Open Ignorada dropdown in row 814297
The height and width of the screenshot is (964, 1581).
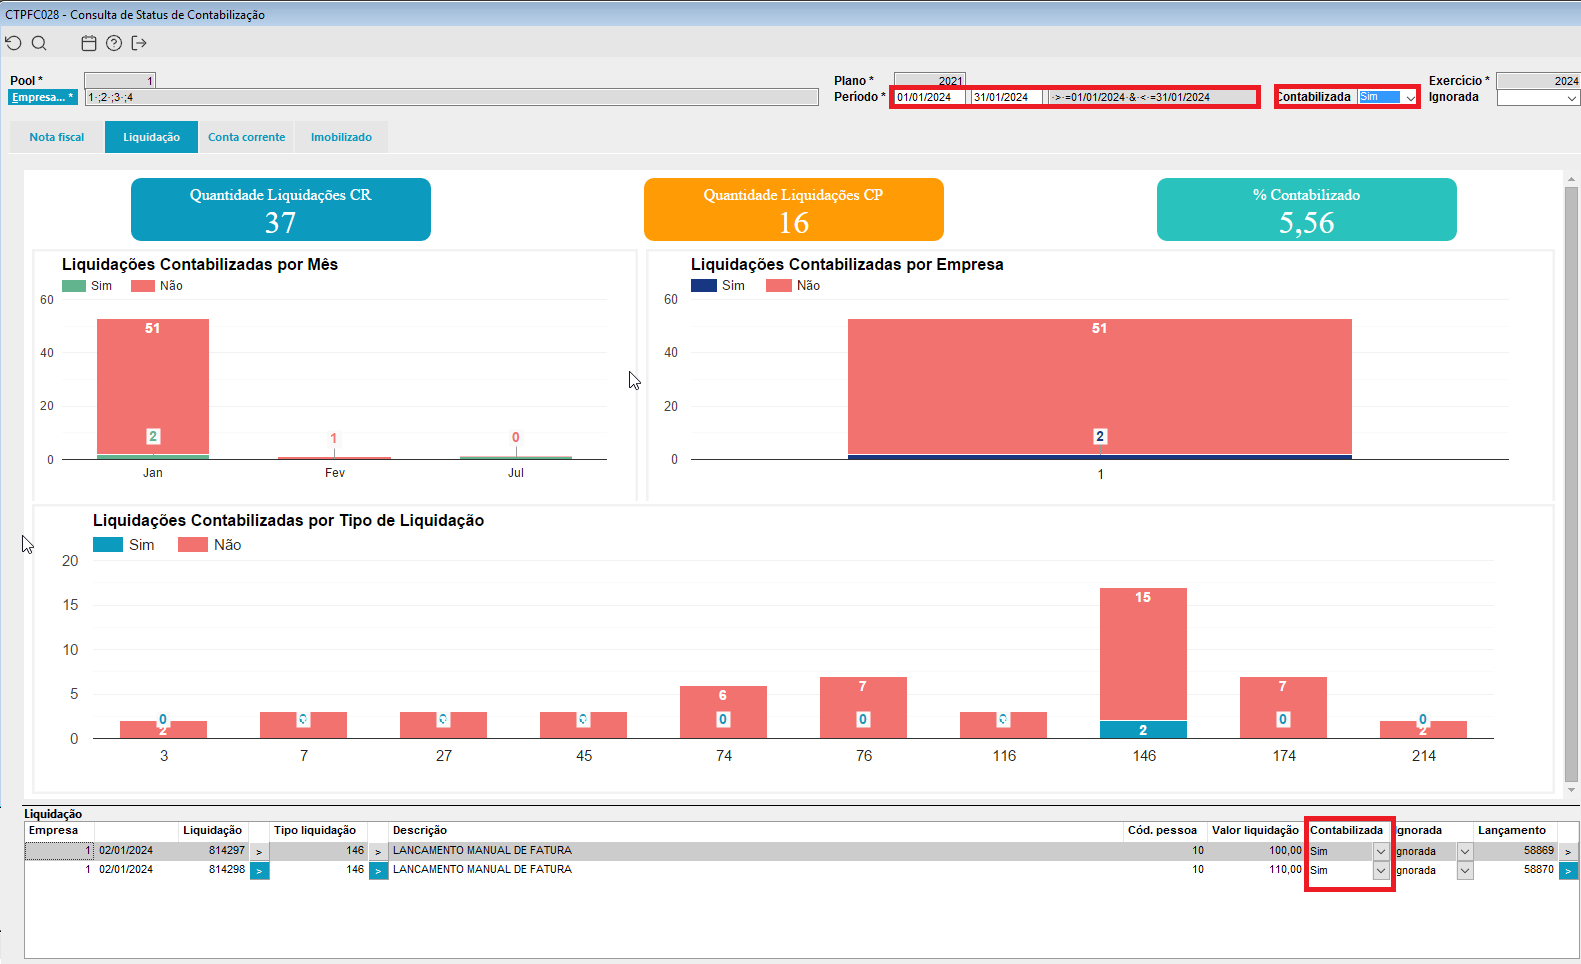[x=1465, y=852]
